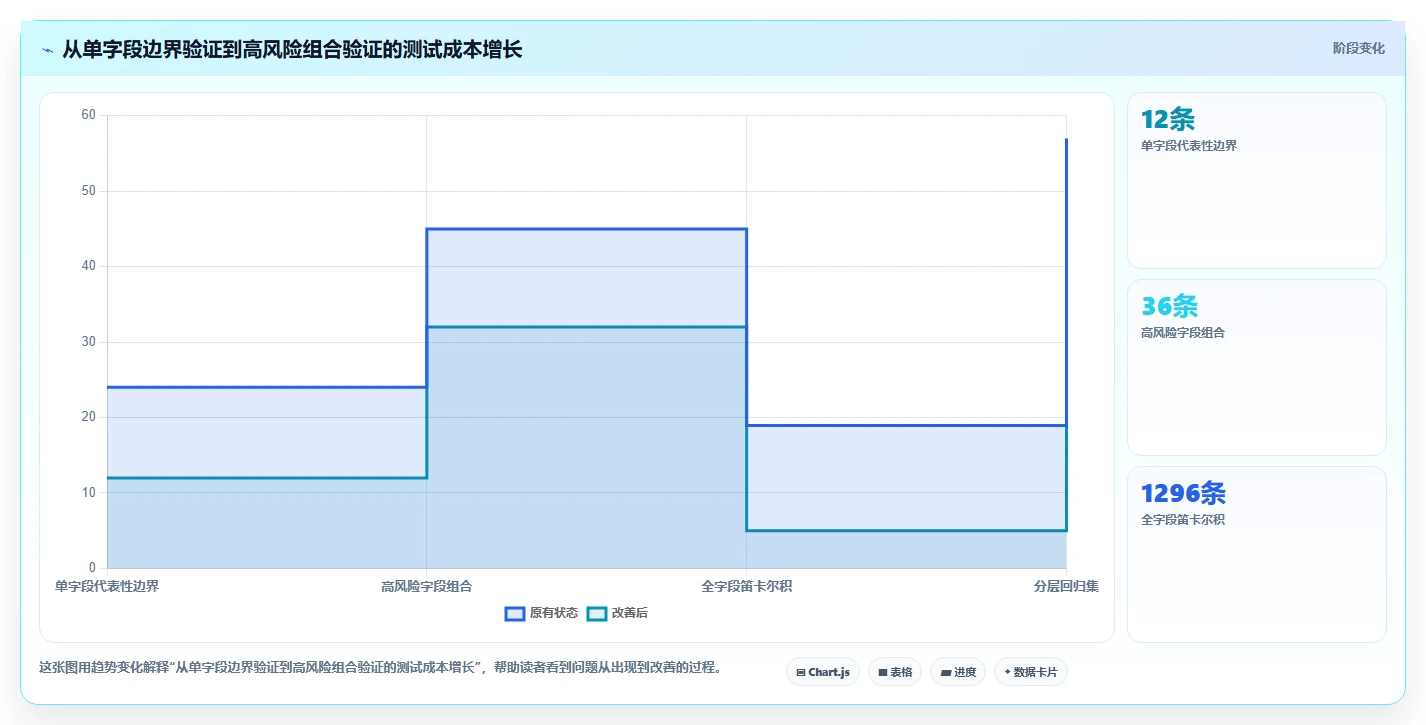The width and height of the screenshot is (1426, 725).
Task: Click the x-axis label 分层回归集
Action: pos(1066,586)
